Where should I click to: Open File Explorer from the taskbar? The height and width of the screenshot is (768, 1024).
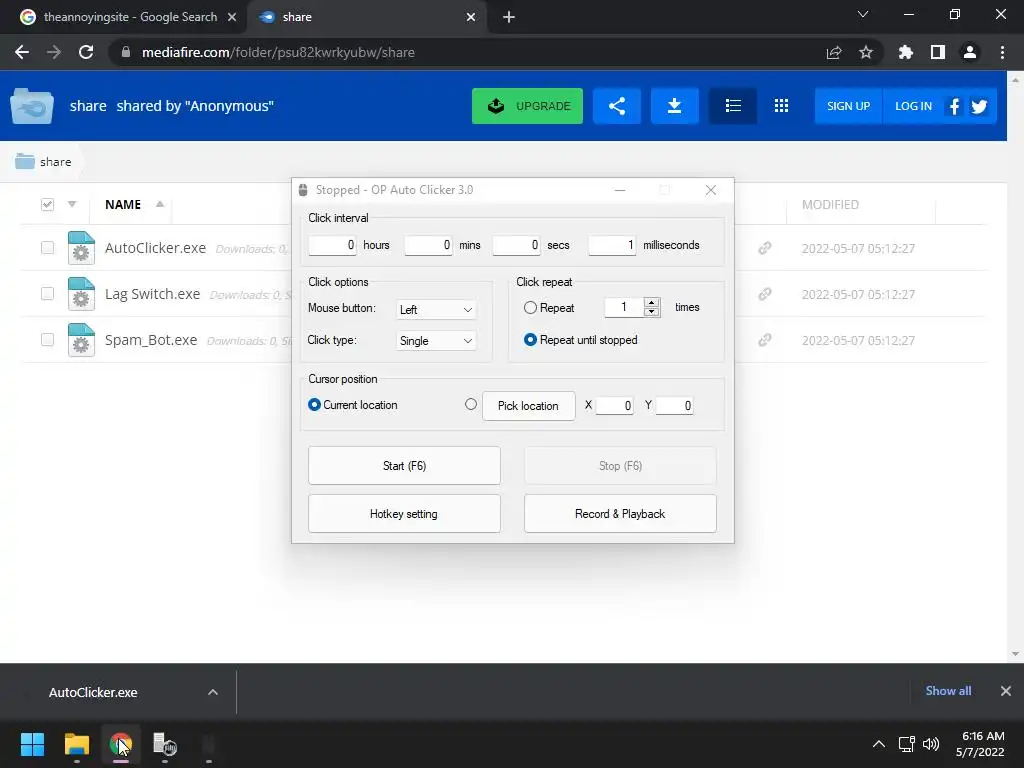pos(76,744)
